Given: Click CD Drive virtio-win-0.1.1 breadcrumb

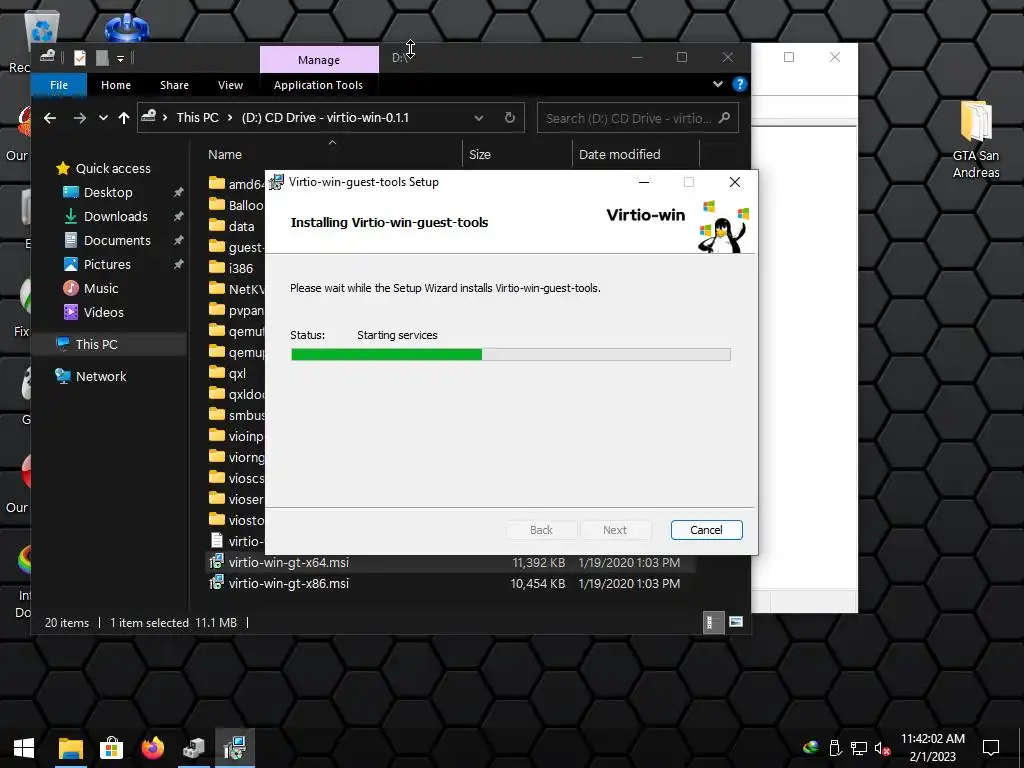Looking at the screenshot, I should [x=325, y=118].
